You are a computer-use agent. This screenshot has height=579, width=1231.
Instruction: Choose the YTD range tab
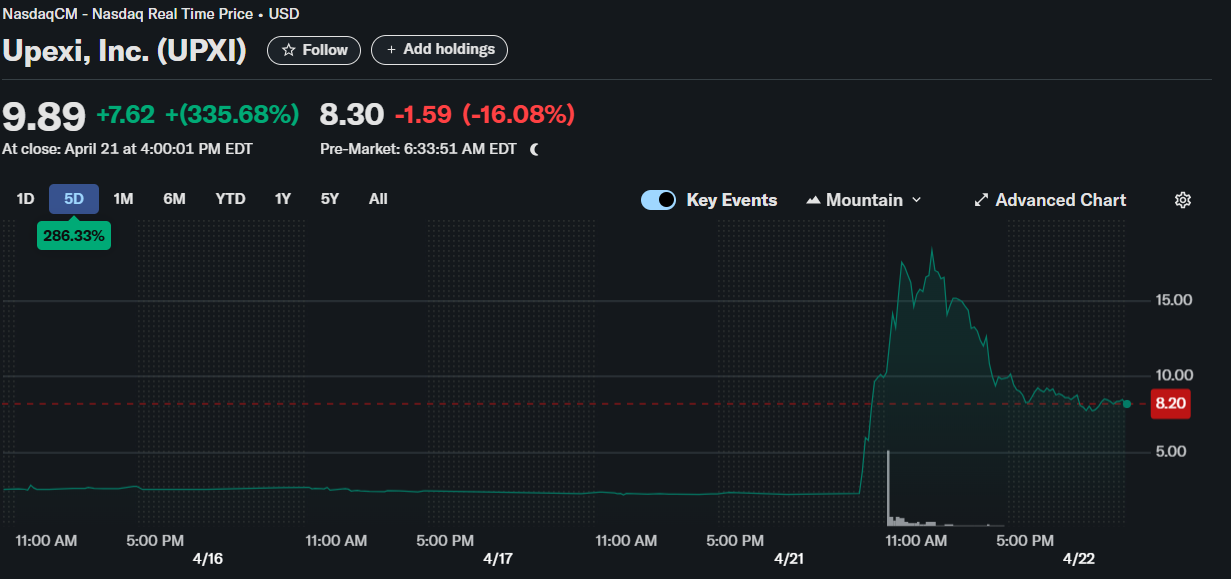[230, 199]
